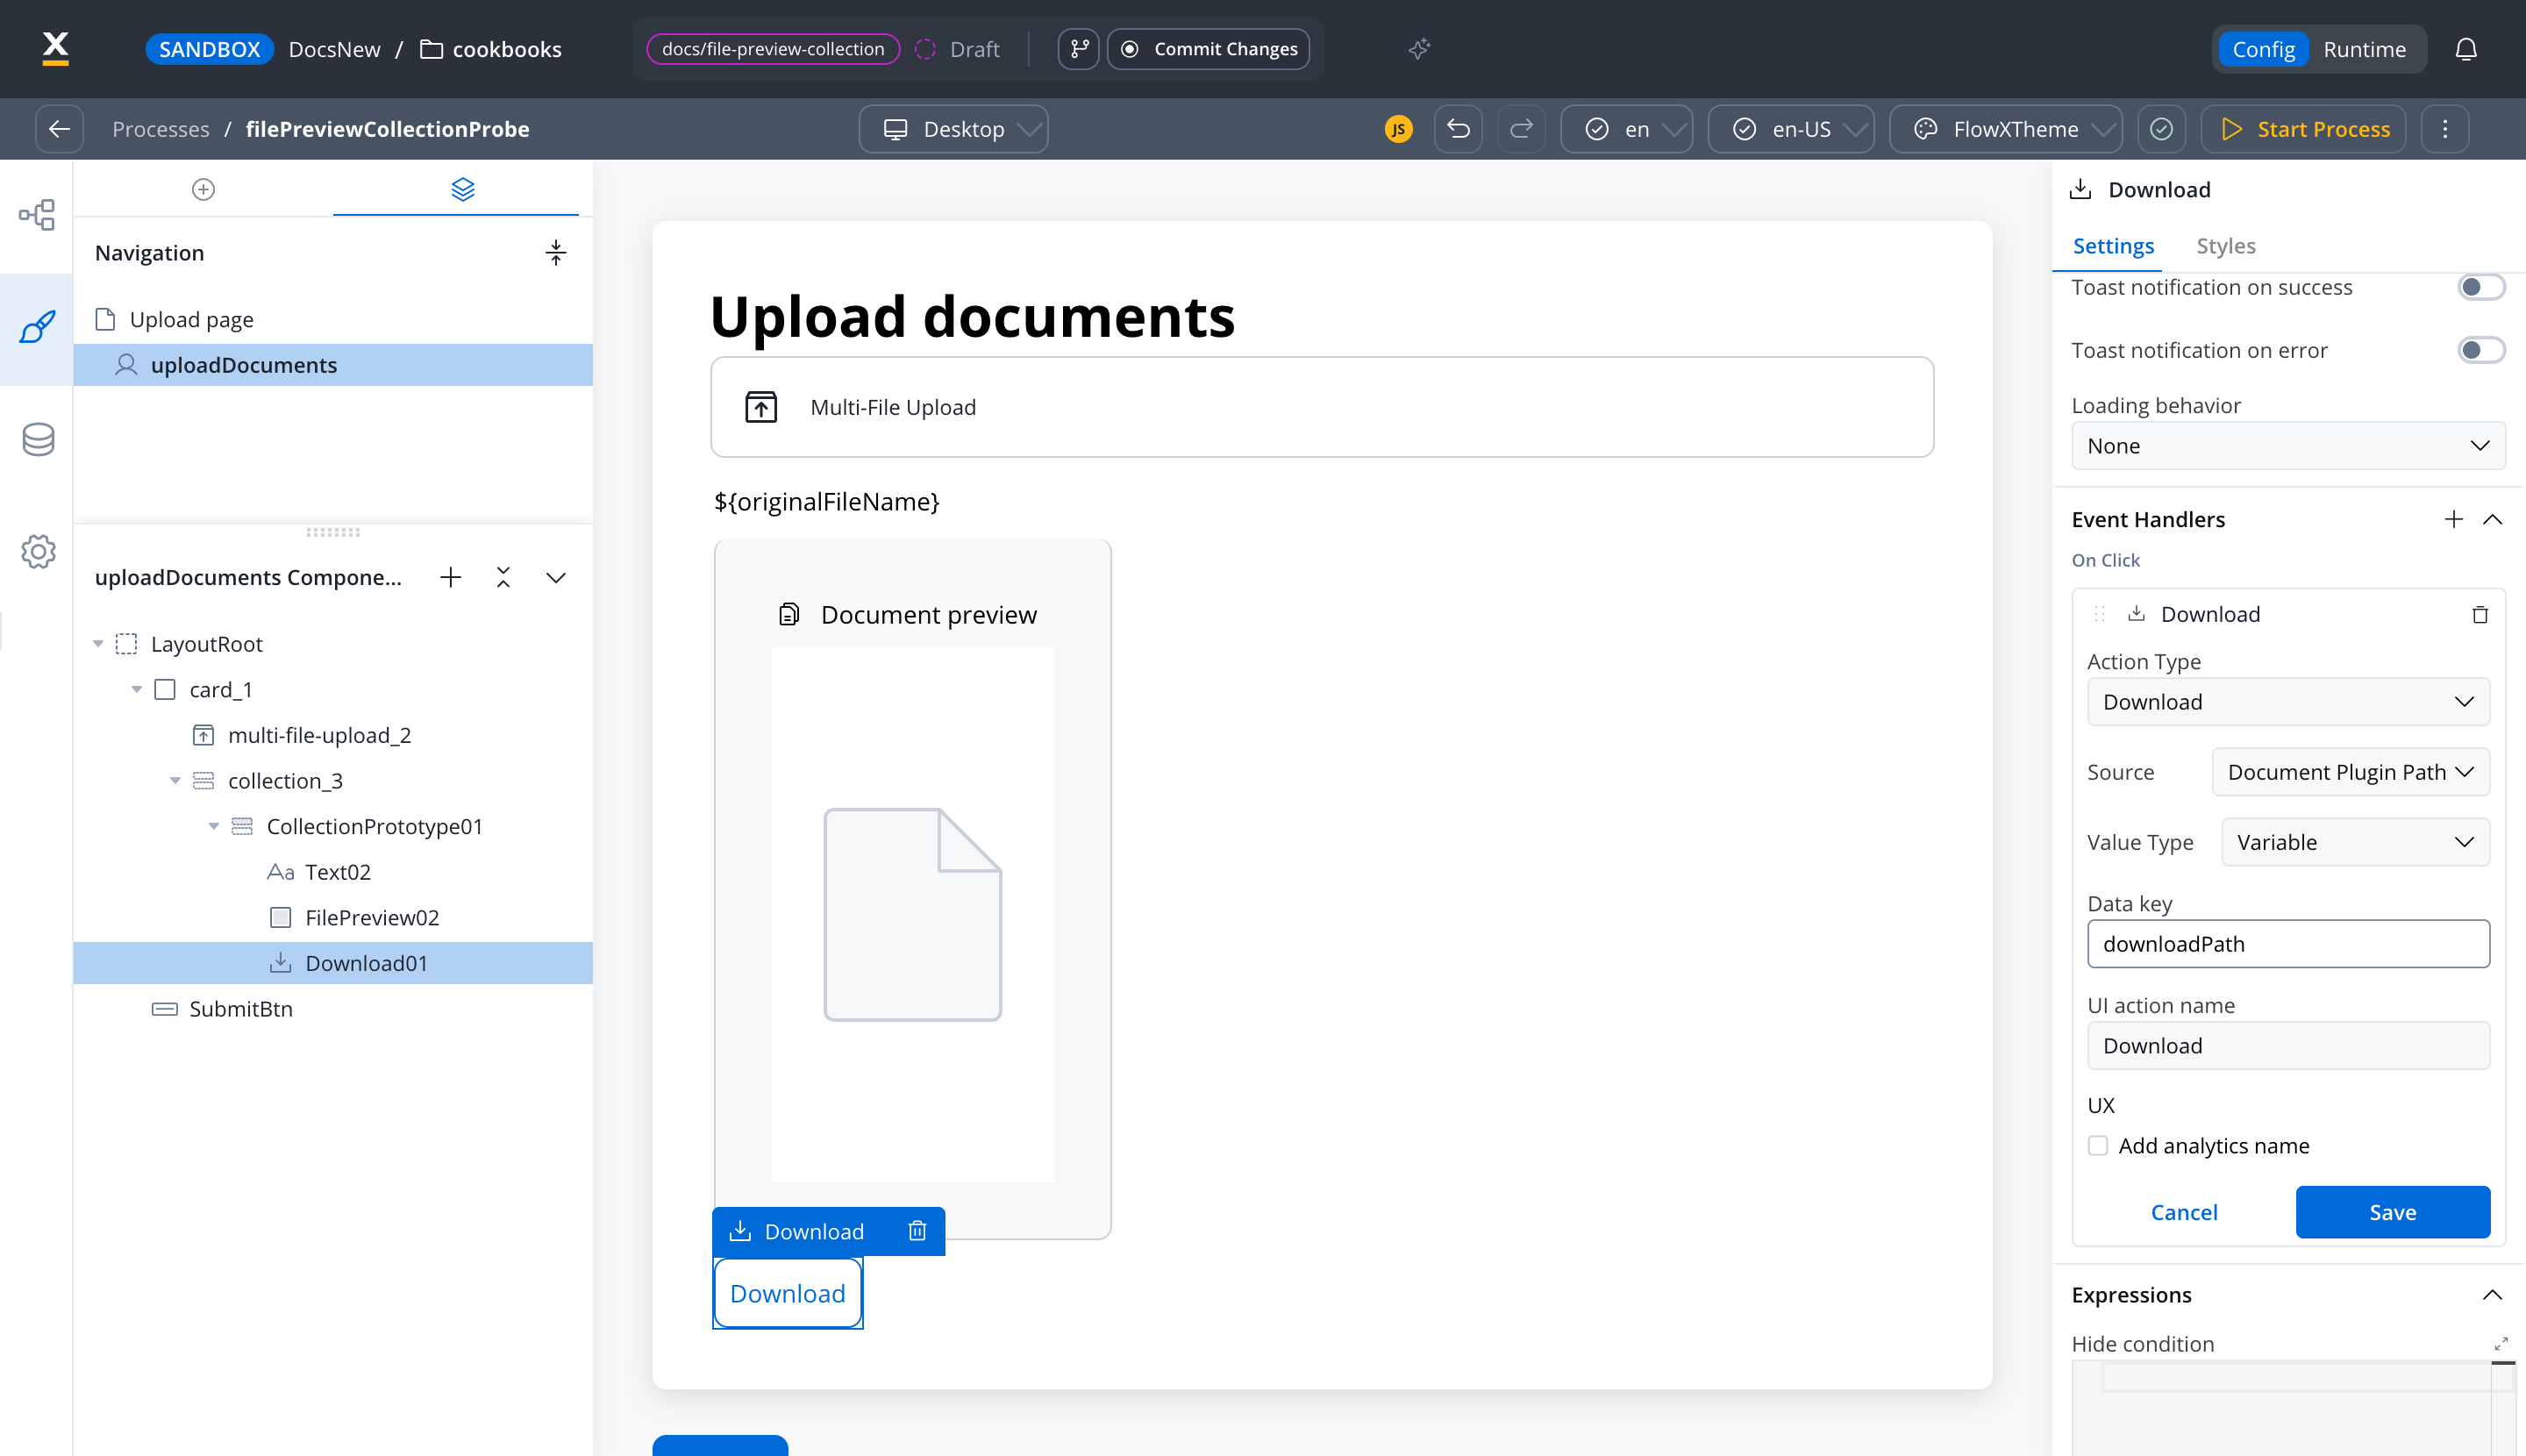
Task: Open the three-dot more options menu
Action: [2445, 129]
